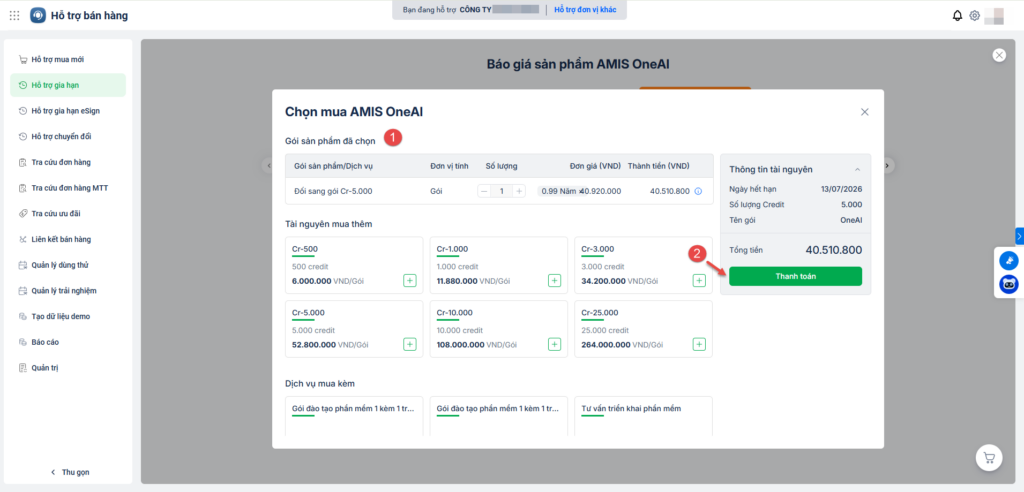The height and width of the screenshot is (492, 1024).
Task: Click Đổi sang gói Cr-5.000 row text
Action: (333, 191)
